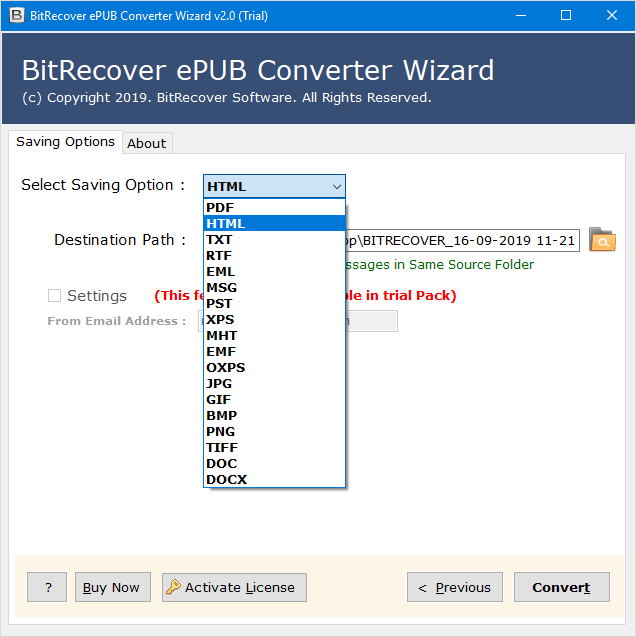The width and height of the screenshot is (636, 637).
Task: Select DOC as the output format
Action: point(274,463)
